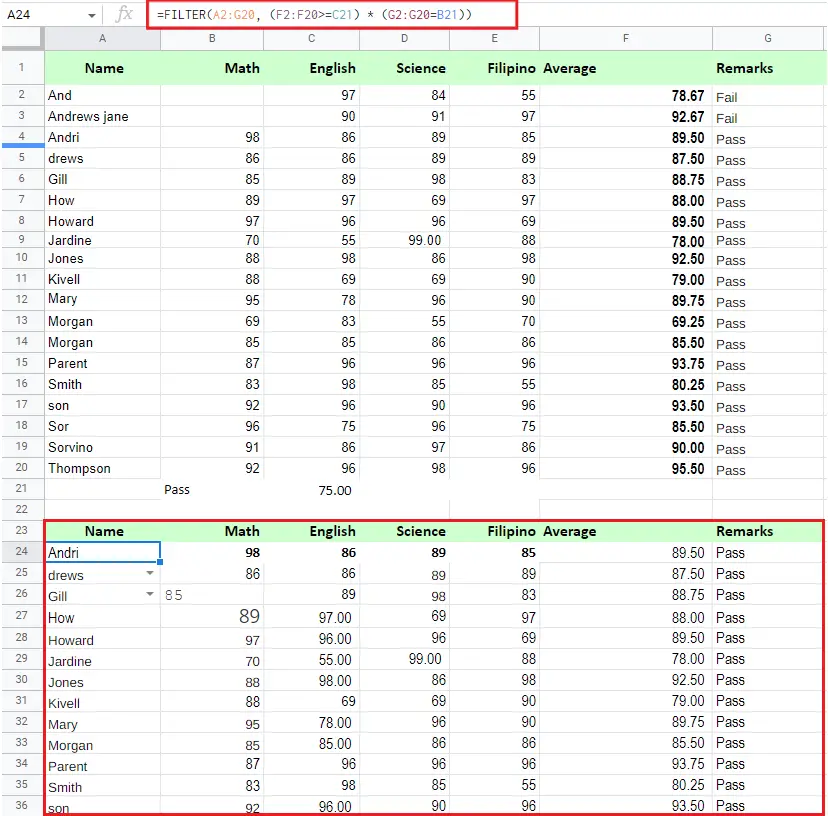
Task: Select column B header
Action: (212, 39)
